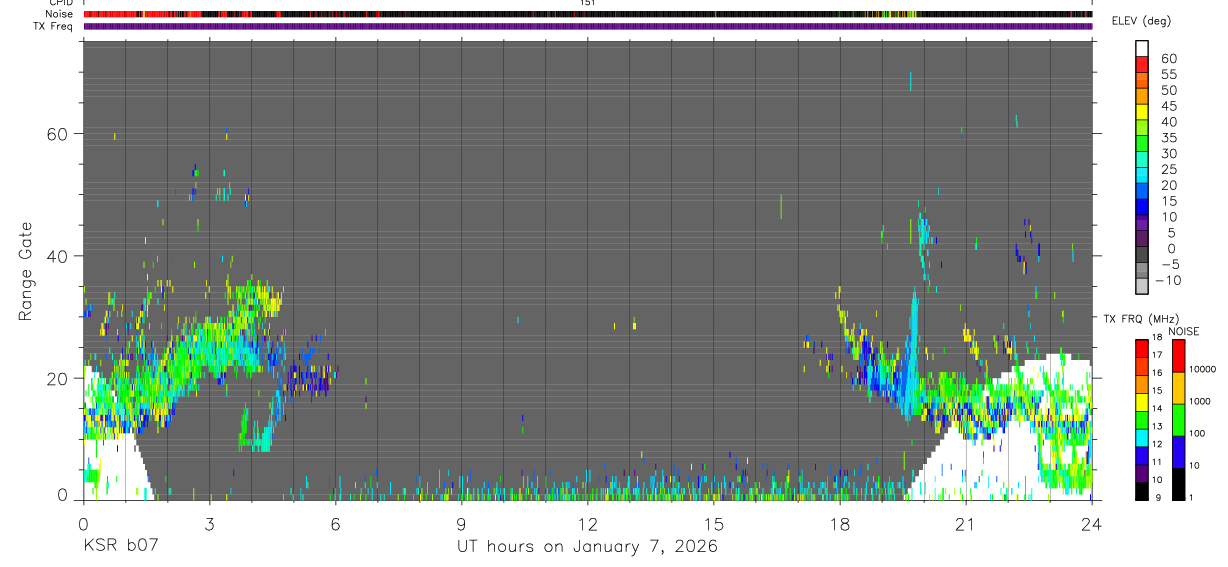The image size is (1228, 567).
Task: Click the red 10000 noise scale swatch
Action: (x=1179, y=356)
